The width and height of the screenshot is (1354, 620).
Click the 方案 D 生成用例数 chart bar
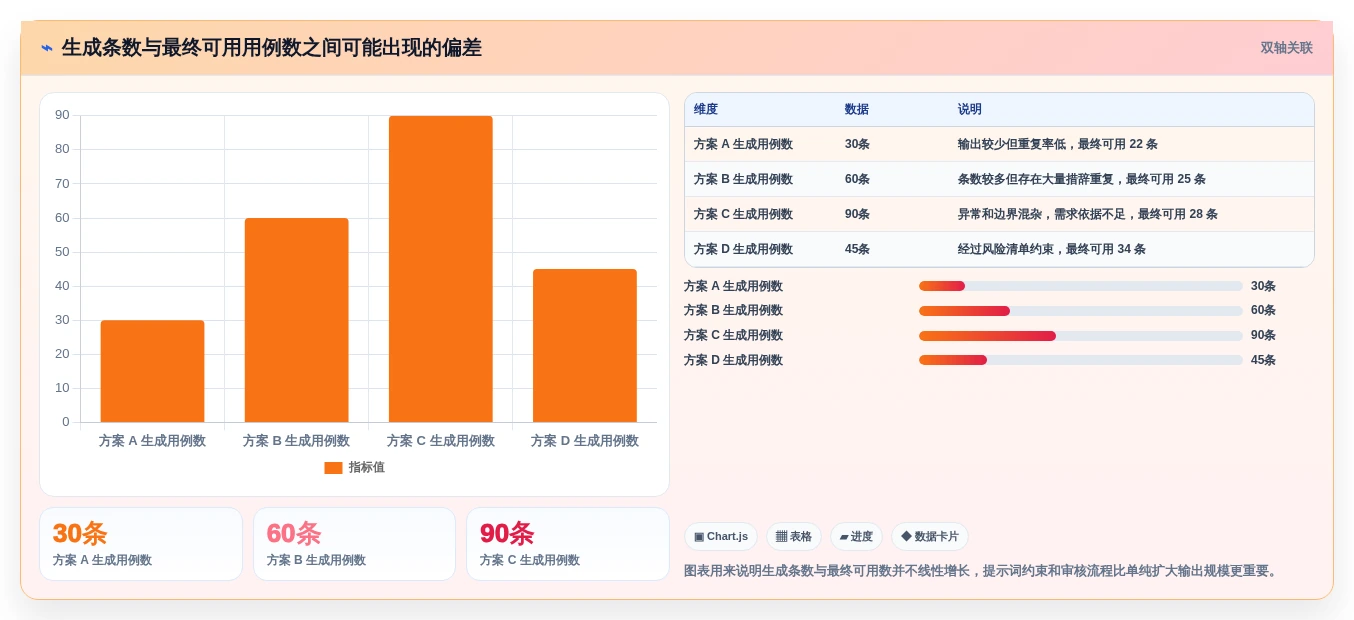(584, 345)
